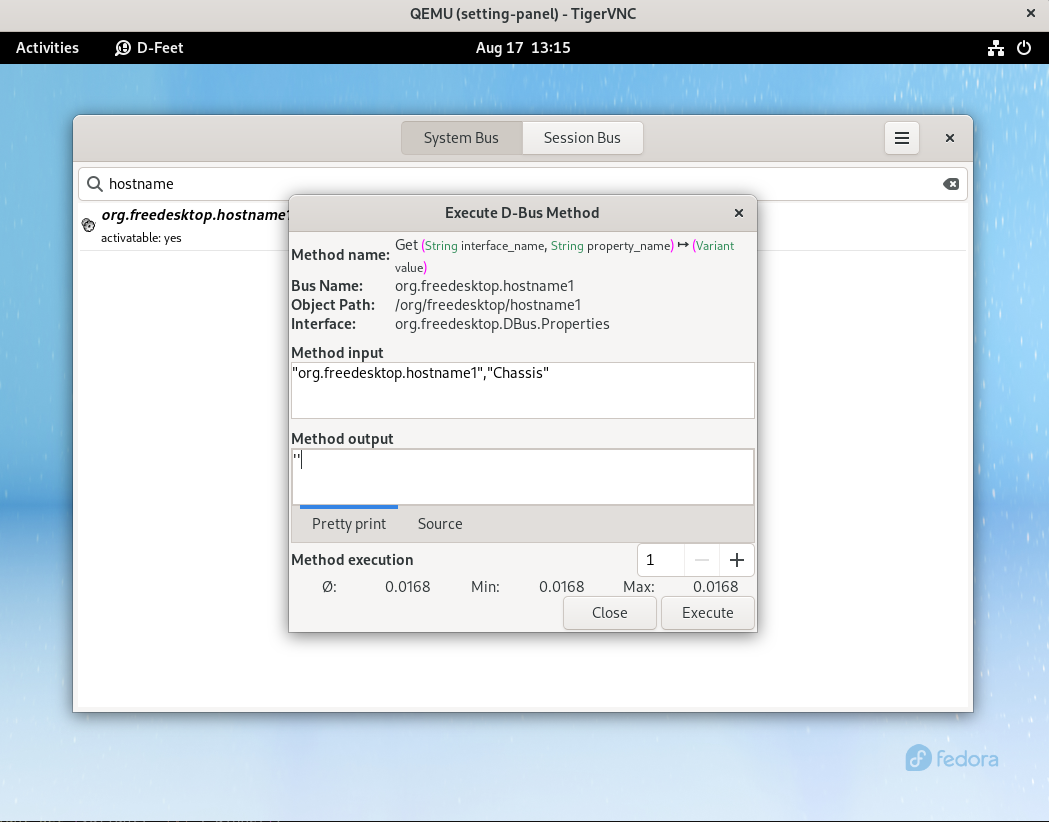1049x822 pixels.
Task: Click the average Ø execution time value
Action: pyautogui.click(x=407, y=587)
